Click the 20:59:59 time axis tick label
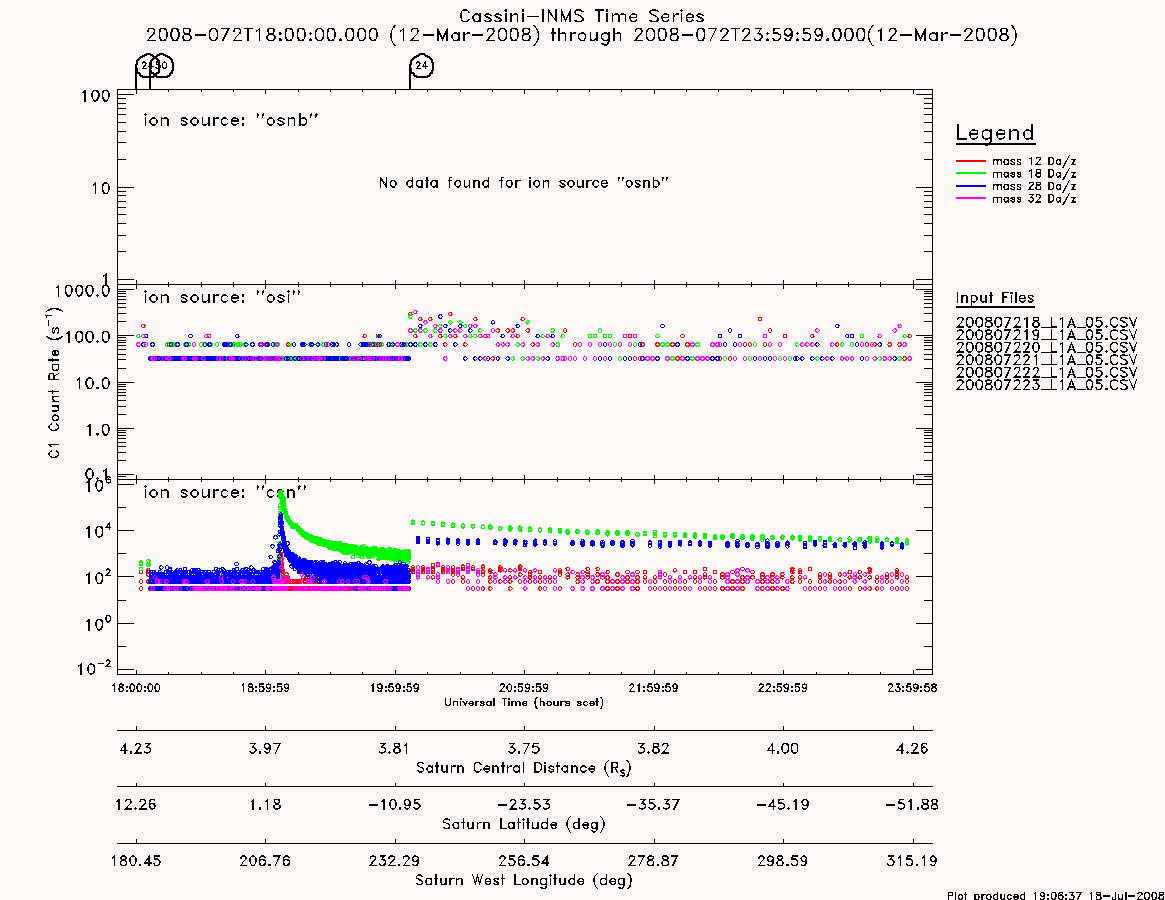 pos(524,688)
